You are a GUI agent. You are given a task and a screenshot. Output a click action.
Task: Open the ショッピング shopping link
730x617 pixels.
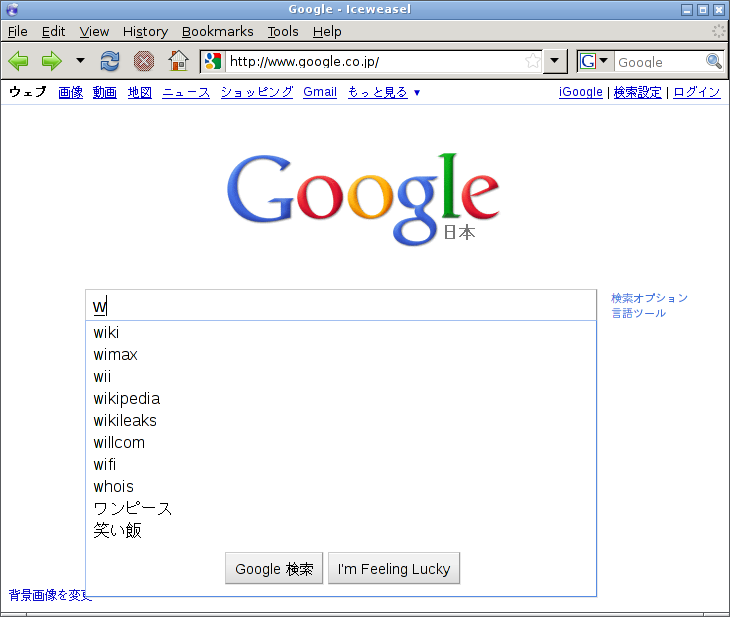pos(257,92)
